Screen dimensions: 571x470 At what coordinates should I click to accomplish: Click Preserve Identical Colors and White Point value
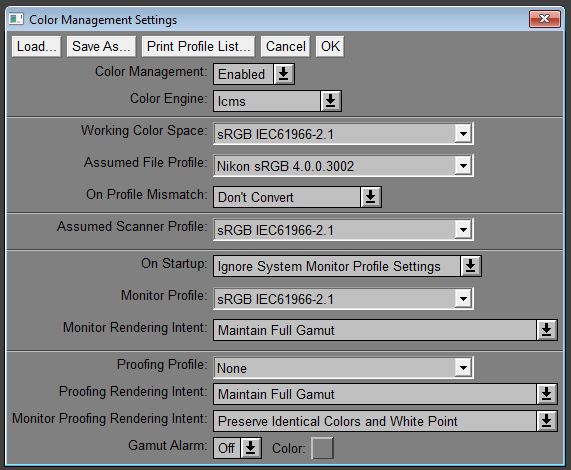click(375, 421)
